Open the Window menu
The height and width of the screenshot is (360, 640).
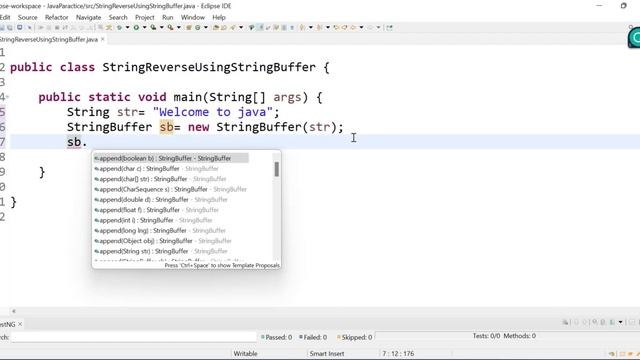pyautogui.click(x=193, y=18)
